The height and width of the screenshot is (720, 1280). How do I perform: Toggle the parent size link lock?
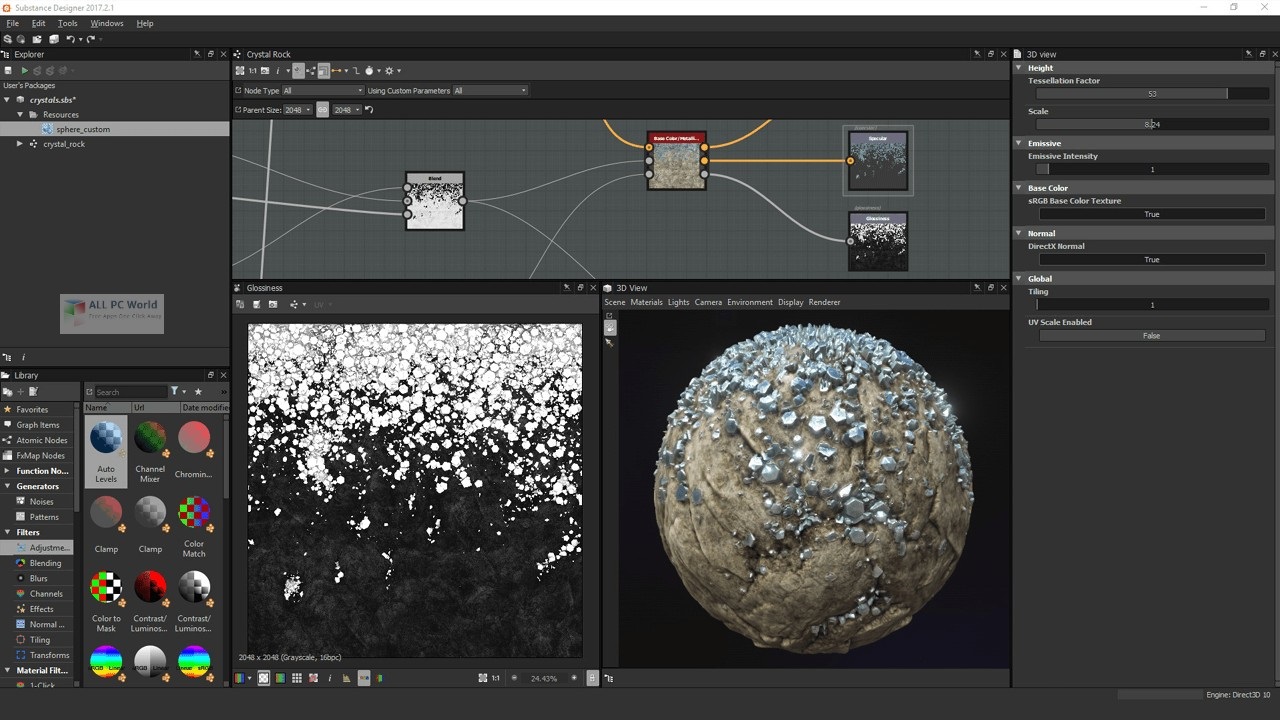click(322, 109)
